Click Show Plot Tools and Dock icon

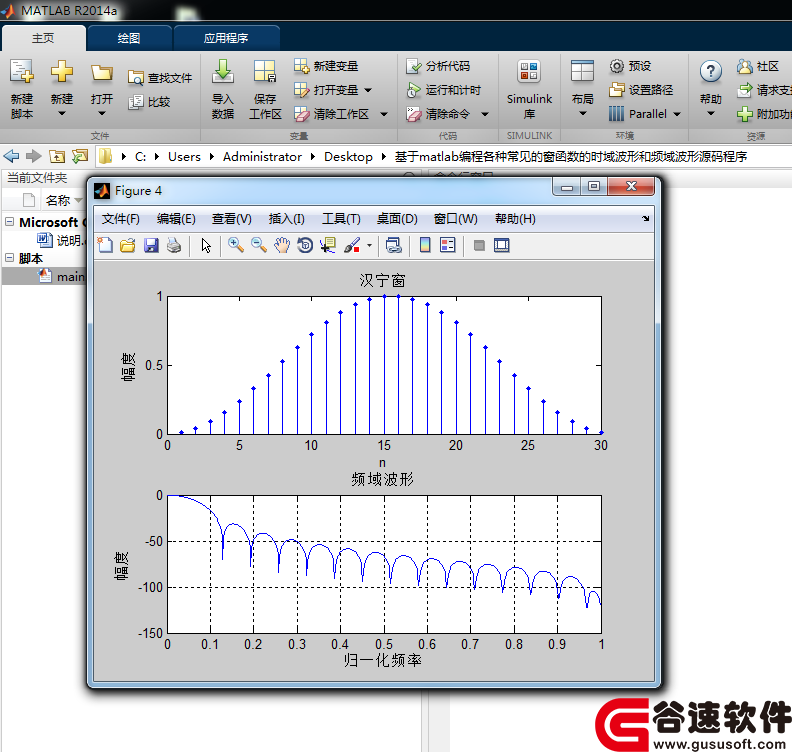point(502,245)
